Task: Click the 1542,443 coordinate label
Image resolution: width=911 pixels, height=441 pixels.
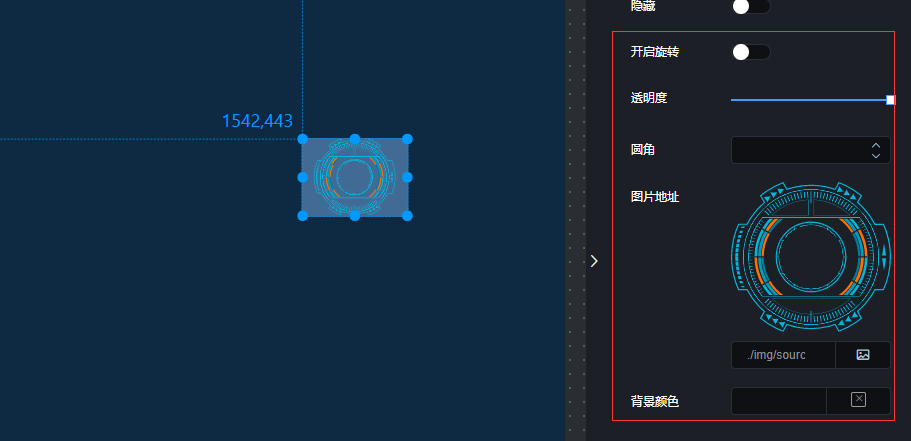Action: pos(257,121)
